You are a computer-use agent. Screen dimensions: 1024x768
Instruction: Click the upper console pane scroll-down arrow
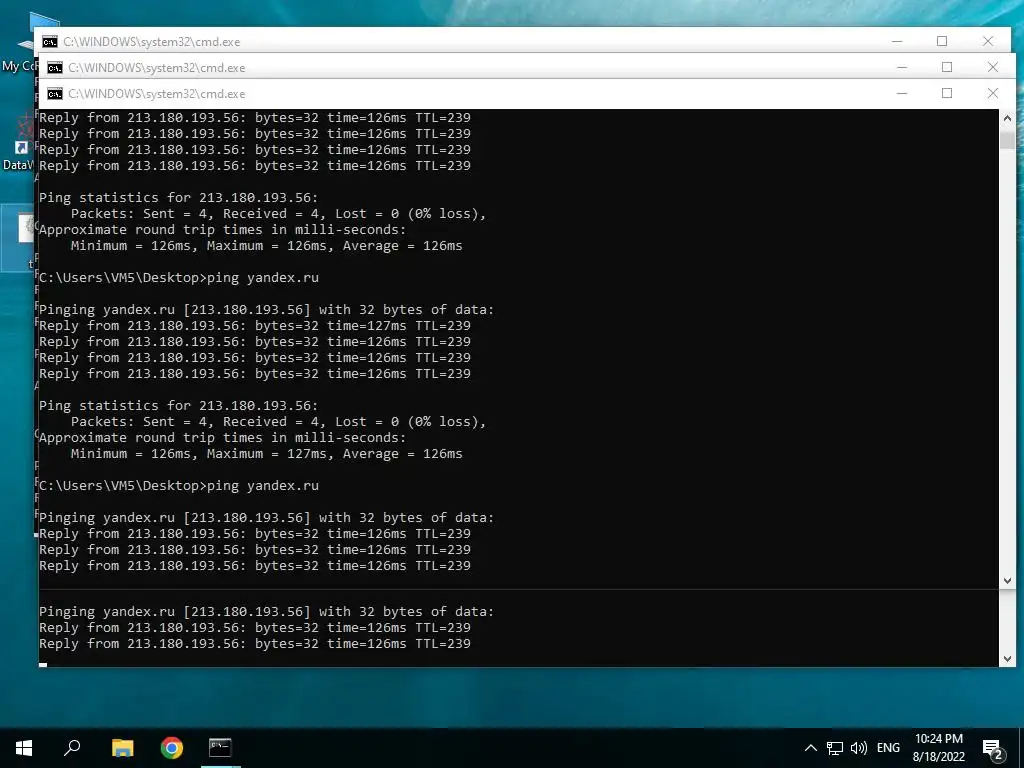point(1007,581)
